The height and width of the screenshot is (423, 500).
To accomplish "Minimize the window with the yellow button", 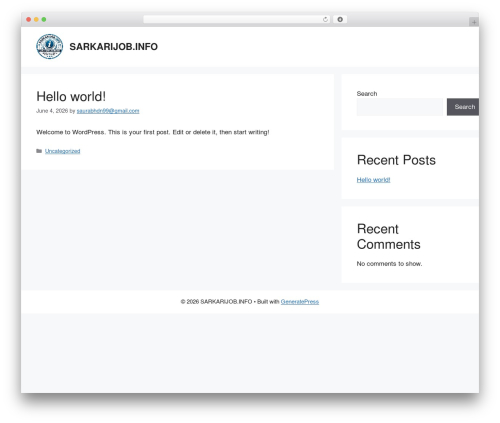I will point(36,20).
